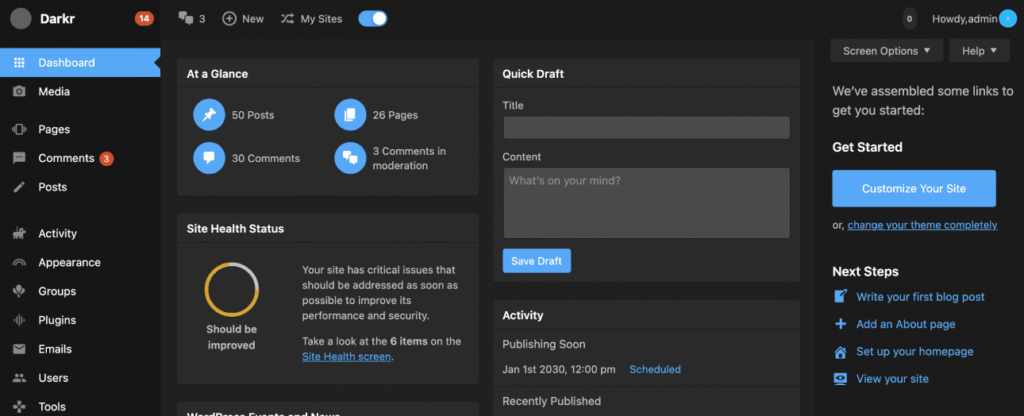The width and height of the screenshot is (1024, 416).
Task: Click the pages icon beside 26 Pages
Action: [350, 115]
